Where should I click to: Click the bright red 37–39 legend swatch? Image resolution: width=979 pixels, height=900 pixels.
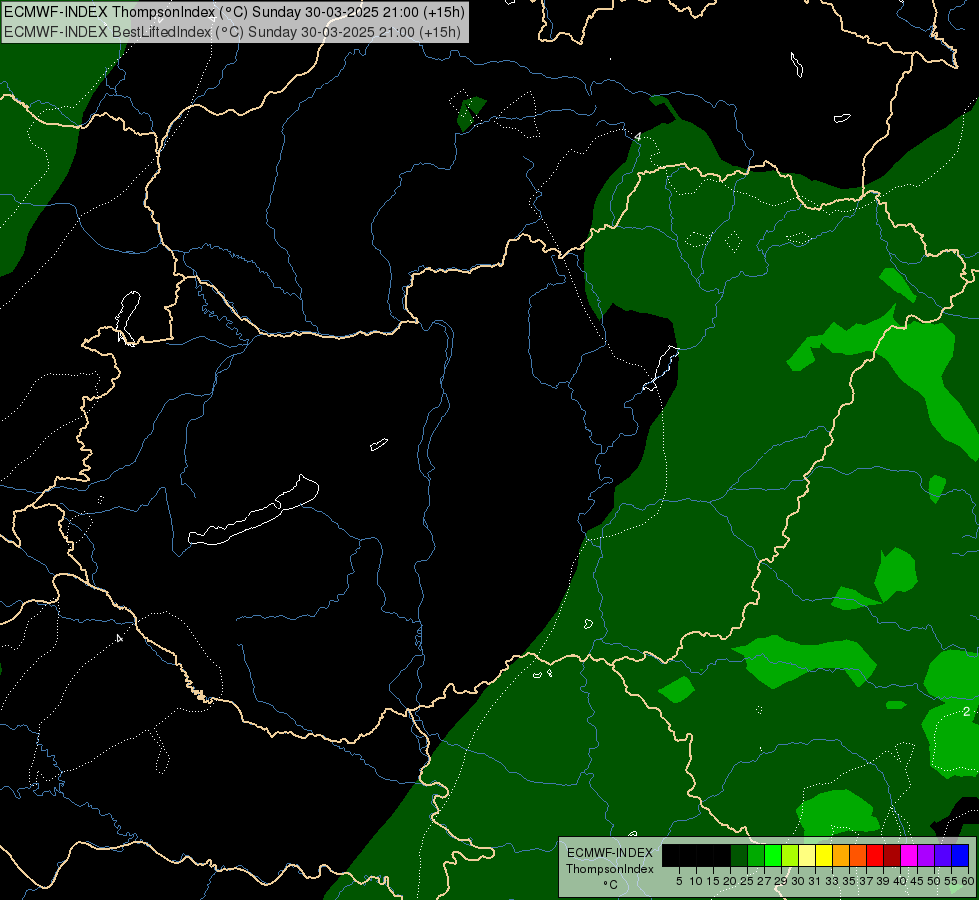coord(875,855)
